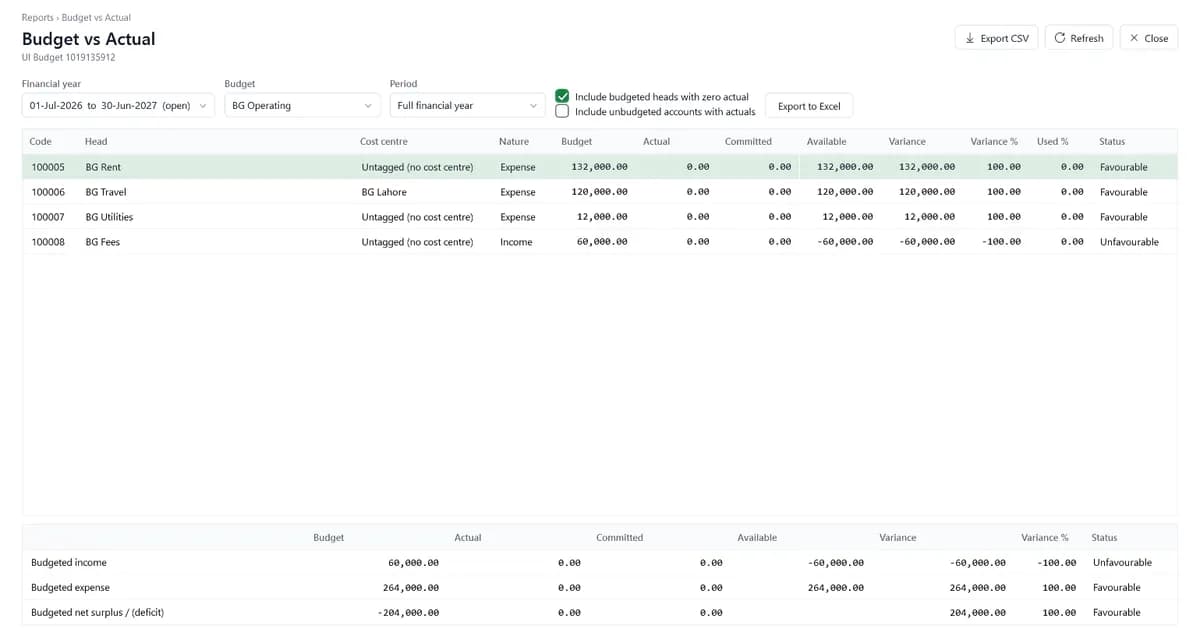Click code 100007 cell
The width and height of the screenshot is (1200, 628).
48,217
